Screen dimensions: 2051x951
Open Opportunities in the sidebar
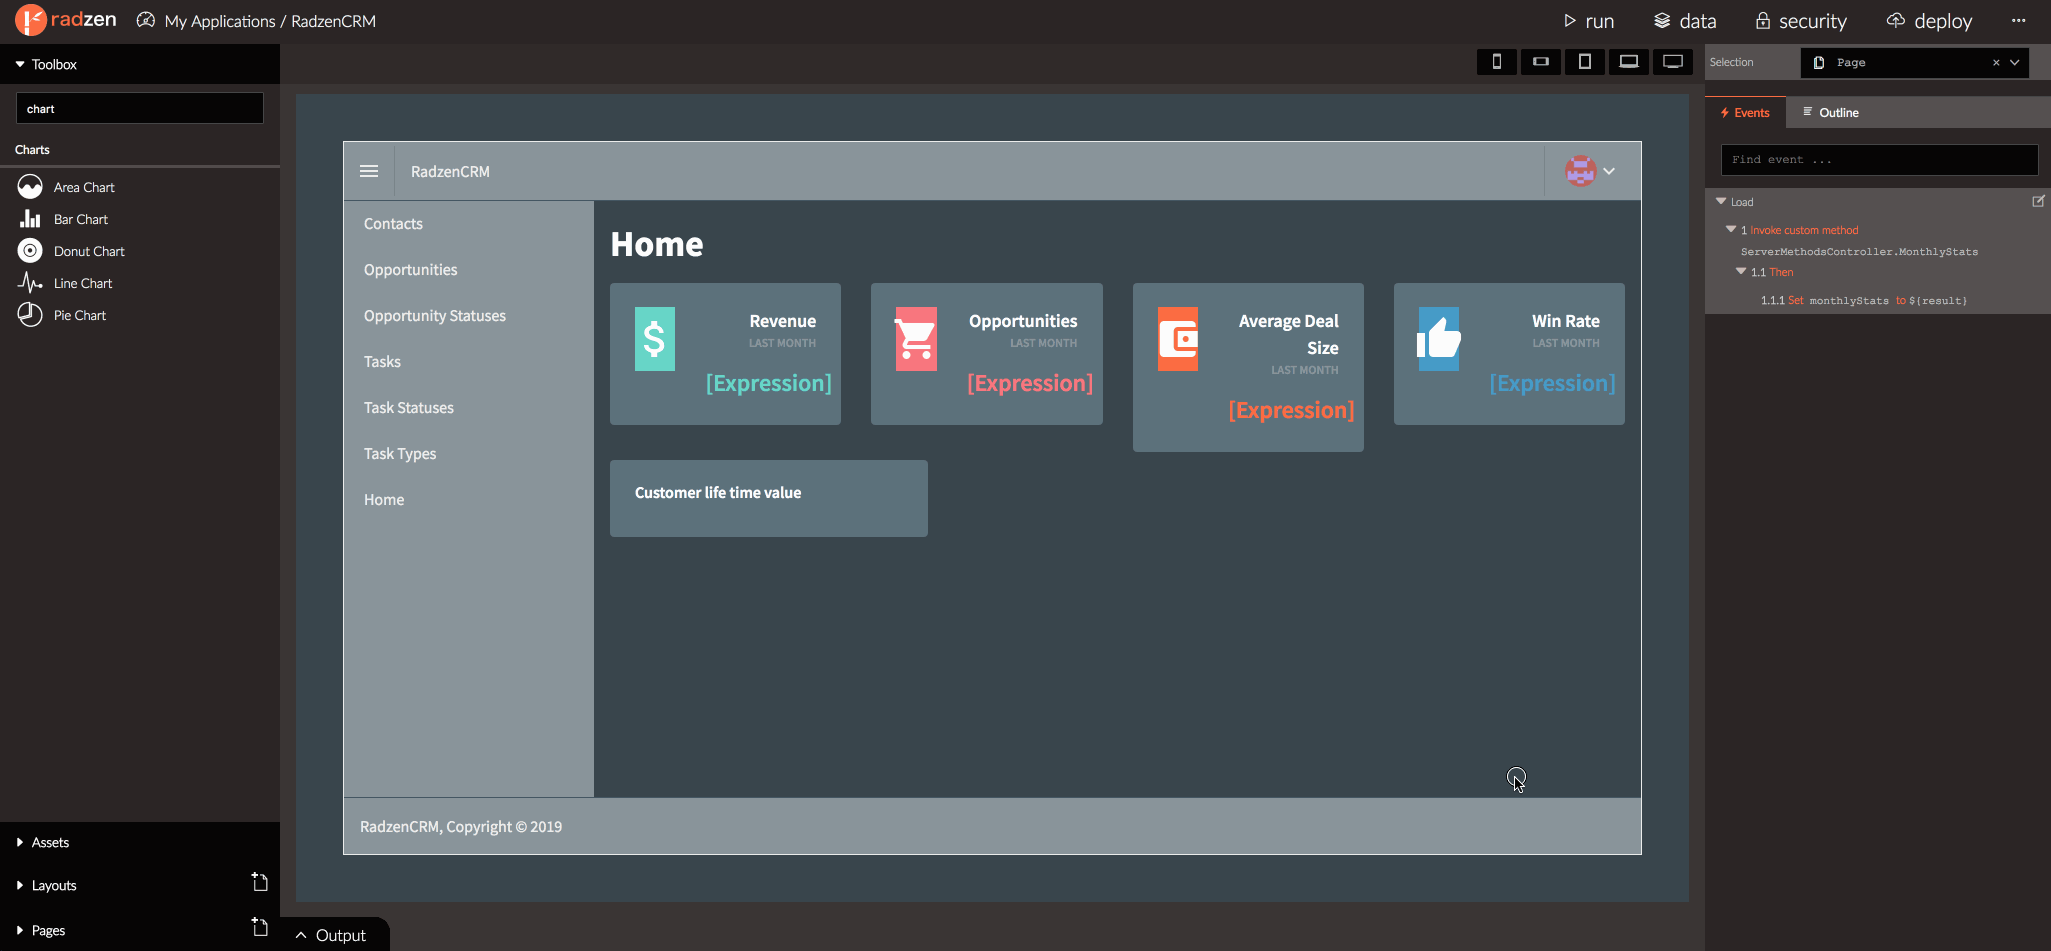pos(410,270)
